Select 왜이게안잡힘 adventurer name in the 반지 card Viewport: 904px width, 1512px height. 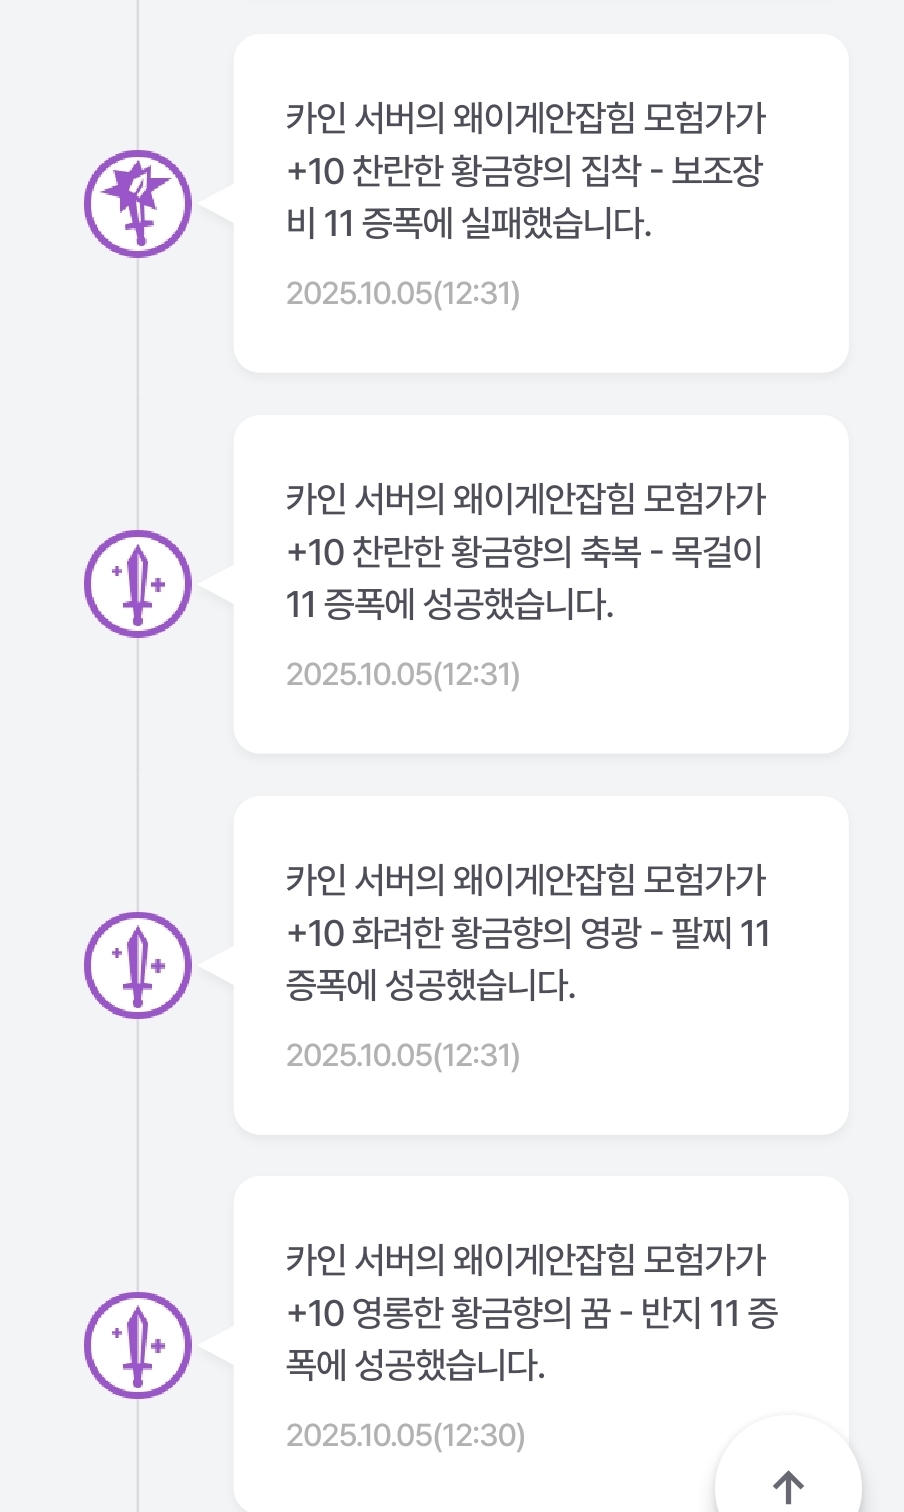[x=543, y=1260]
